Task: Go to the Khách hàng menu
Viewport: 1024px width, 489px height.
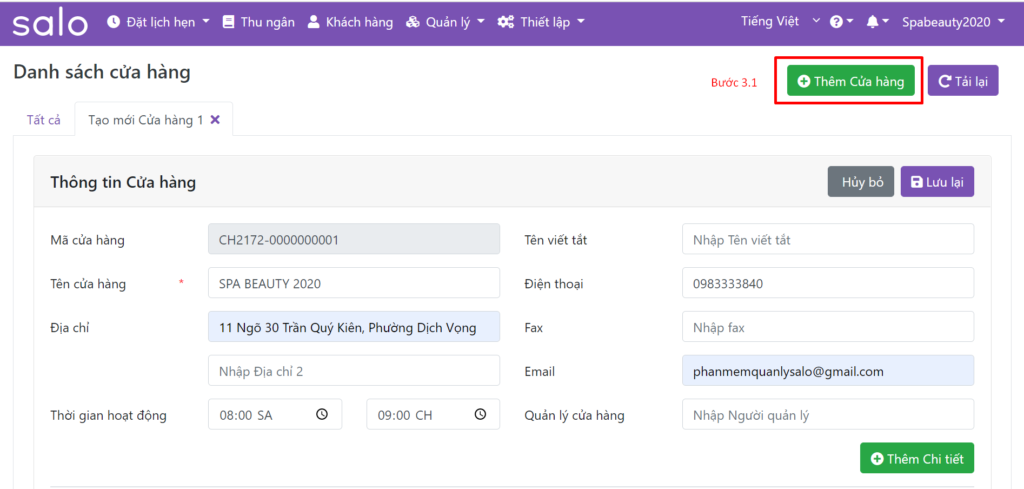Action: click(350, 22)
